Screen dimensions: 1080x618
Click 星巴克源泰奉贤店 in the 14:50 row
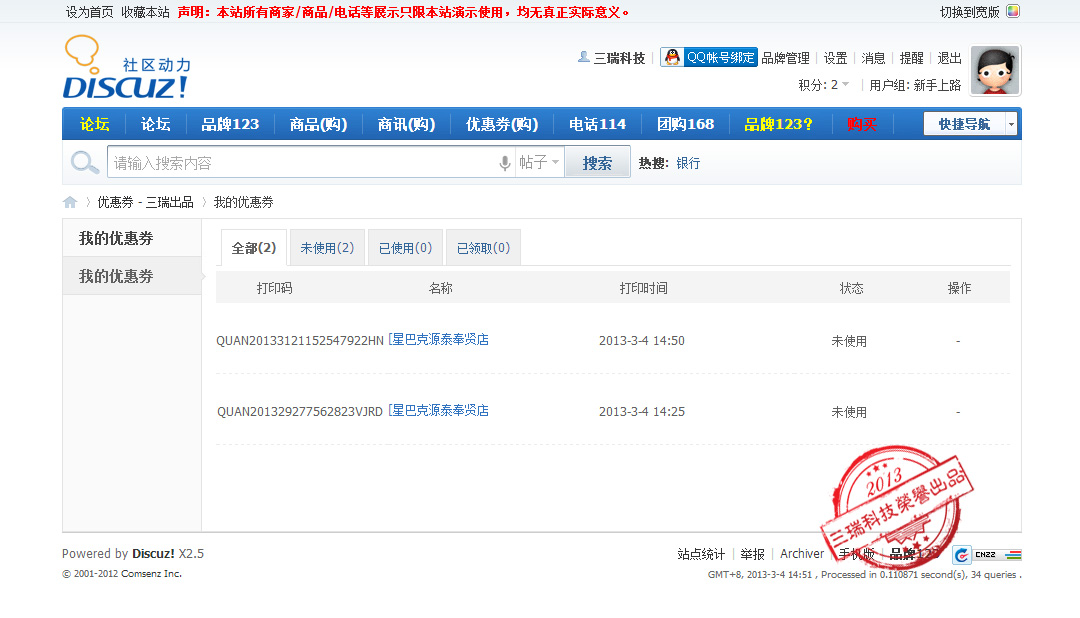(x=439, y=339)
